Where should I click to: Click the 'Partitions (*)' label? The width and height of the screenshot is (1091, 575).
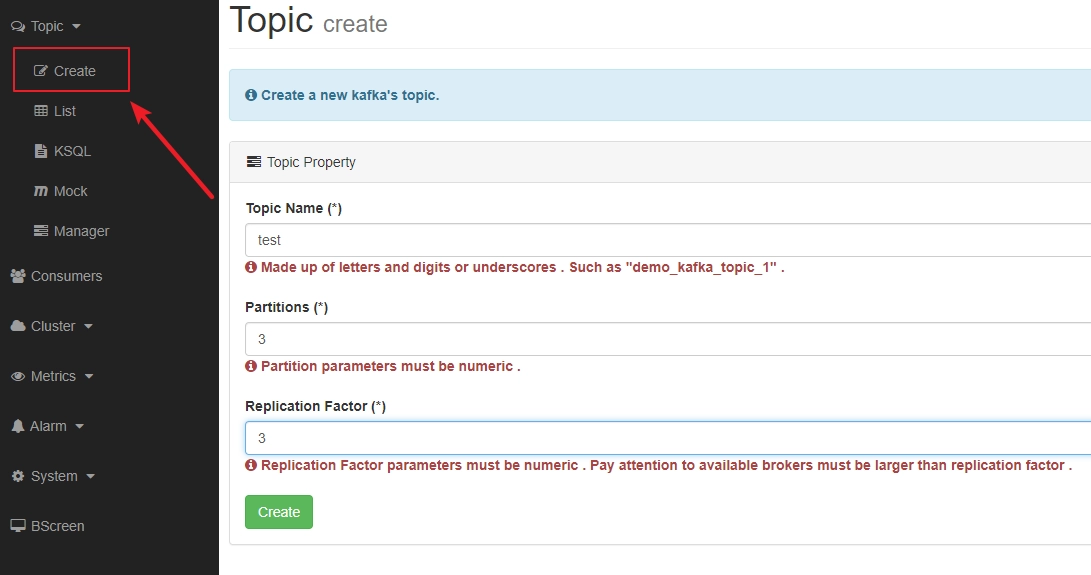[x=287, y=307]
